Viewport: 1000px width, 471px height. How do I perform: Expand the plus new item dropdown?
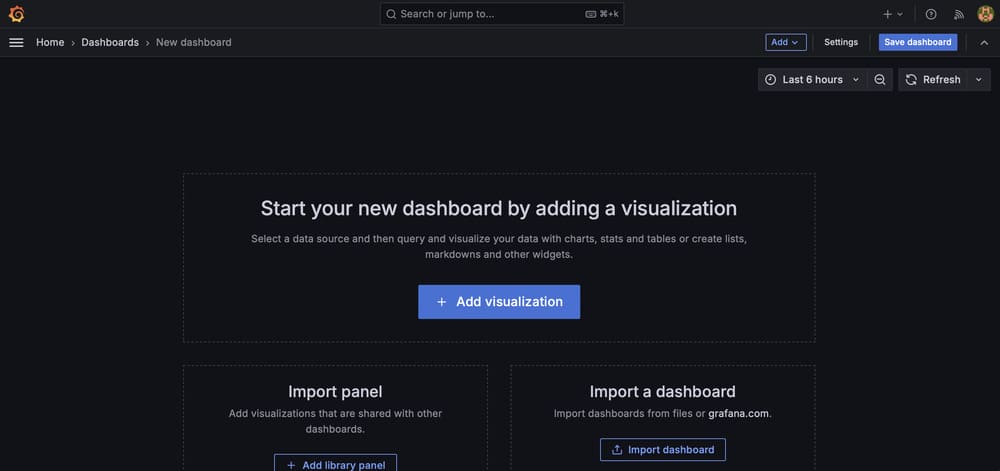[x=893, y=14]
